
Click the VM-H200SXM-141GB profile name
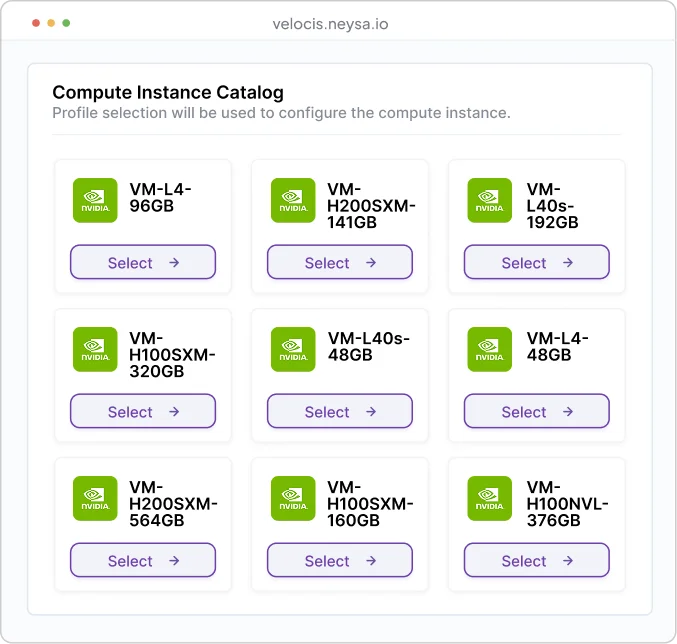click(371, 205)
